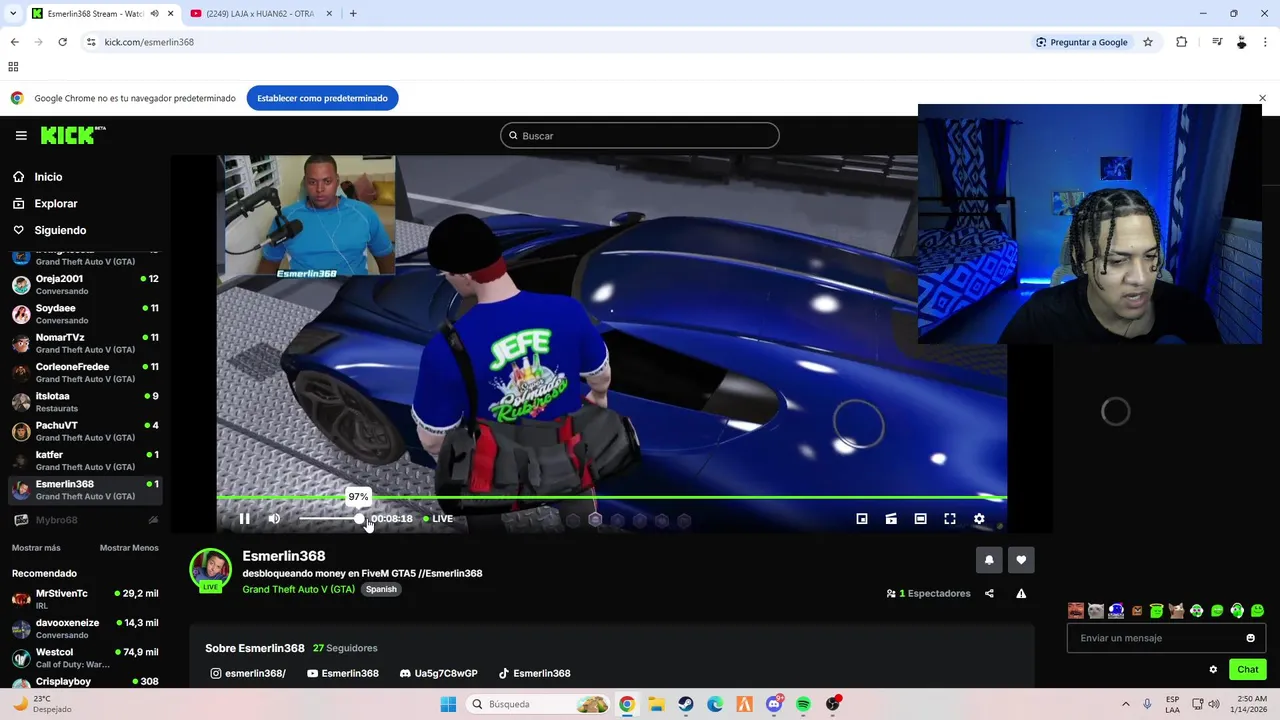Open CorleoneFredee channel in sidebar
Viewport: 1280px width, 720px height.
(x=85, y=373)
